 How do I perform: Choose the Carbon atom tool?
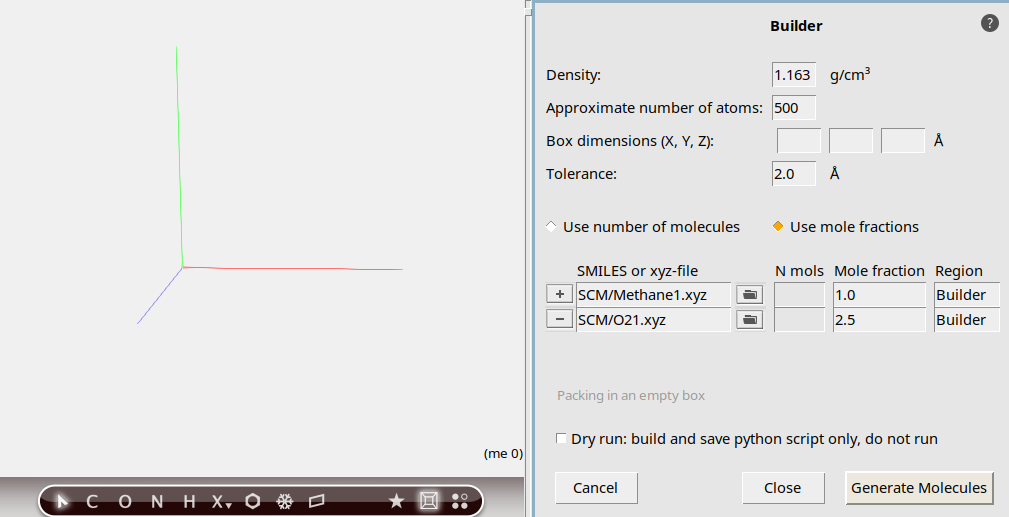click(x=92, y=502)
